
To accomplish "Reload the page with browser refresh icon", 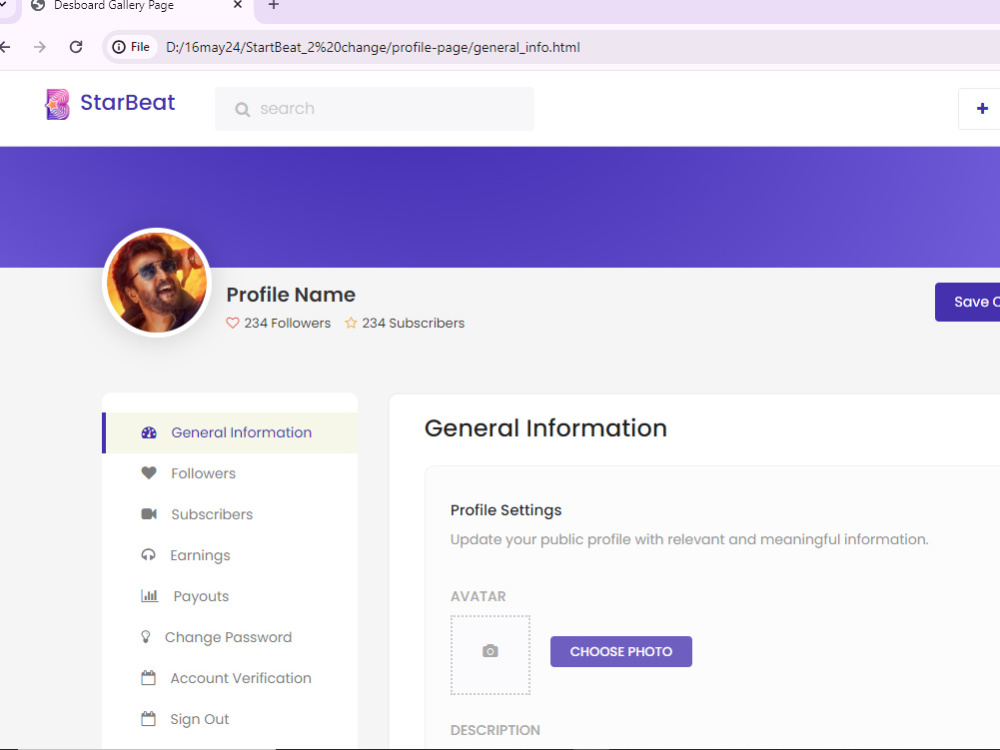I will pos(76,47).
